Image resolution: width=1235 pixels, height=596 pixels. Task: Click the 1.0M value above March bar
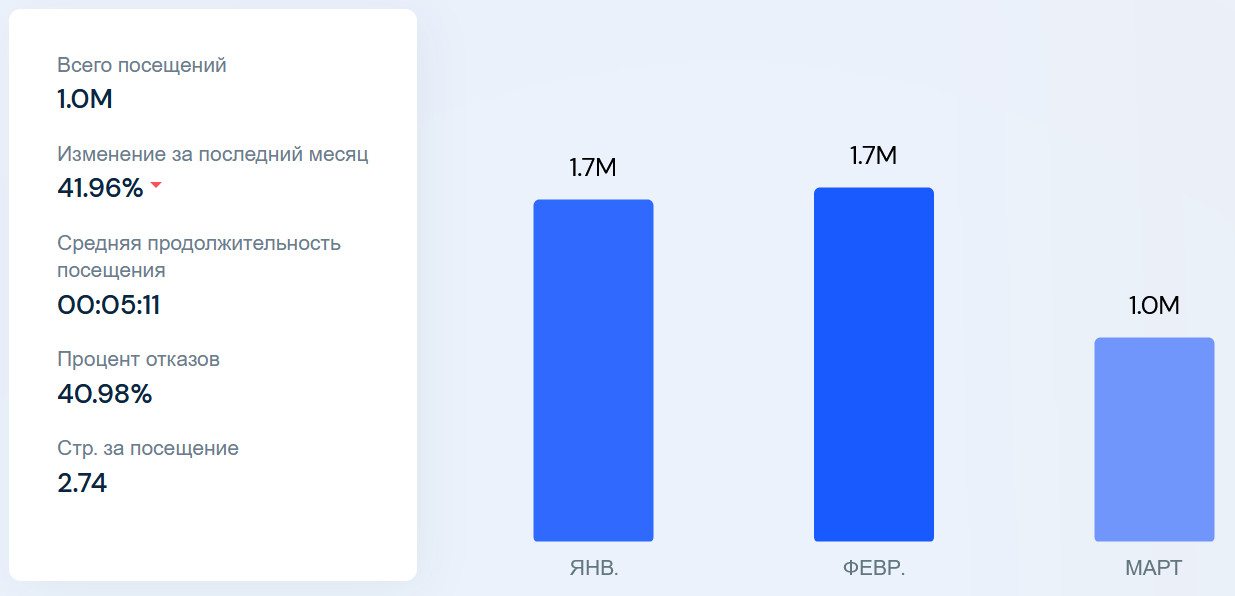1154,306
